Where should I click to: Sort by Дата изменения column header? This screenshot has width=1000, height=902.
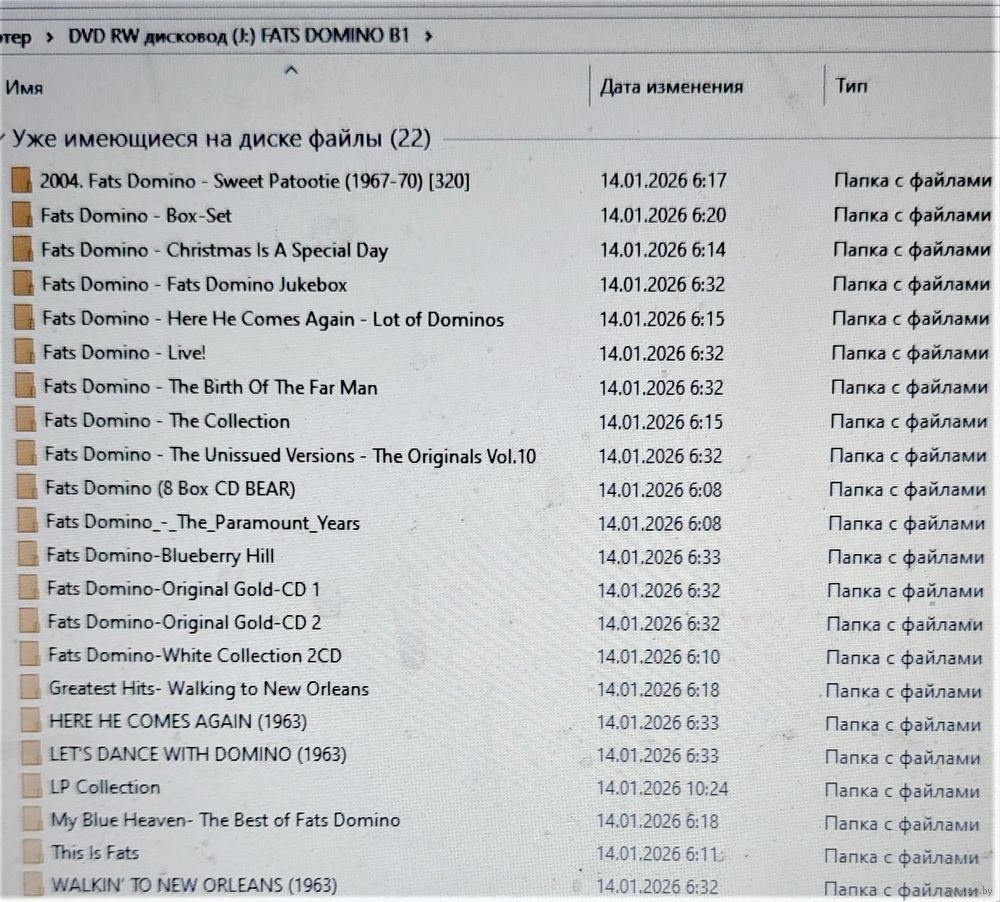(671, 87)
